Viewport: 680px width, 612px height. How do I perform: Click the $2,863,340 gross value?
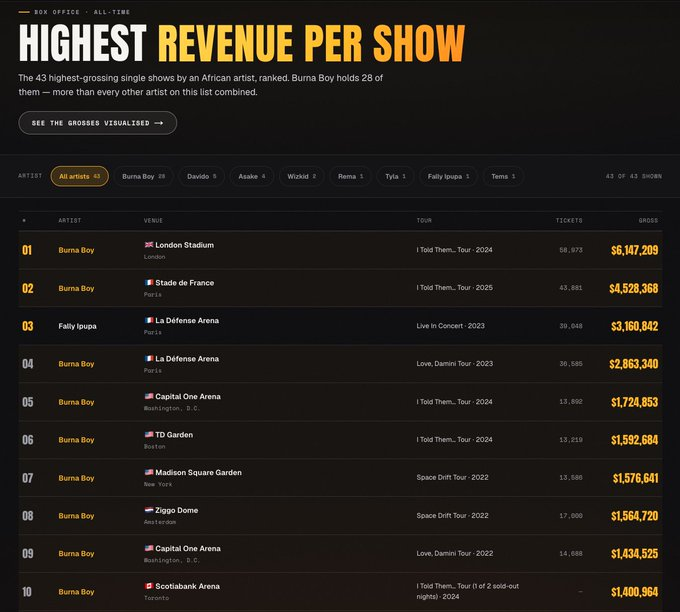[x=634, y=363]
